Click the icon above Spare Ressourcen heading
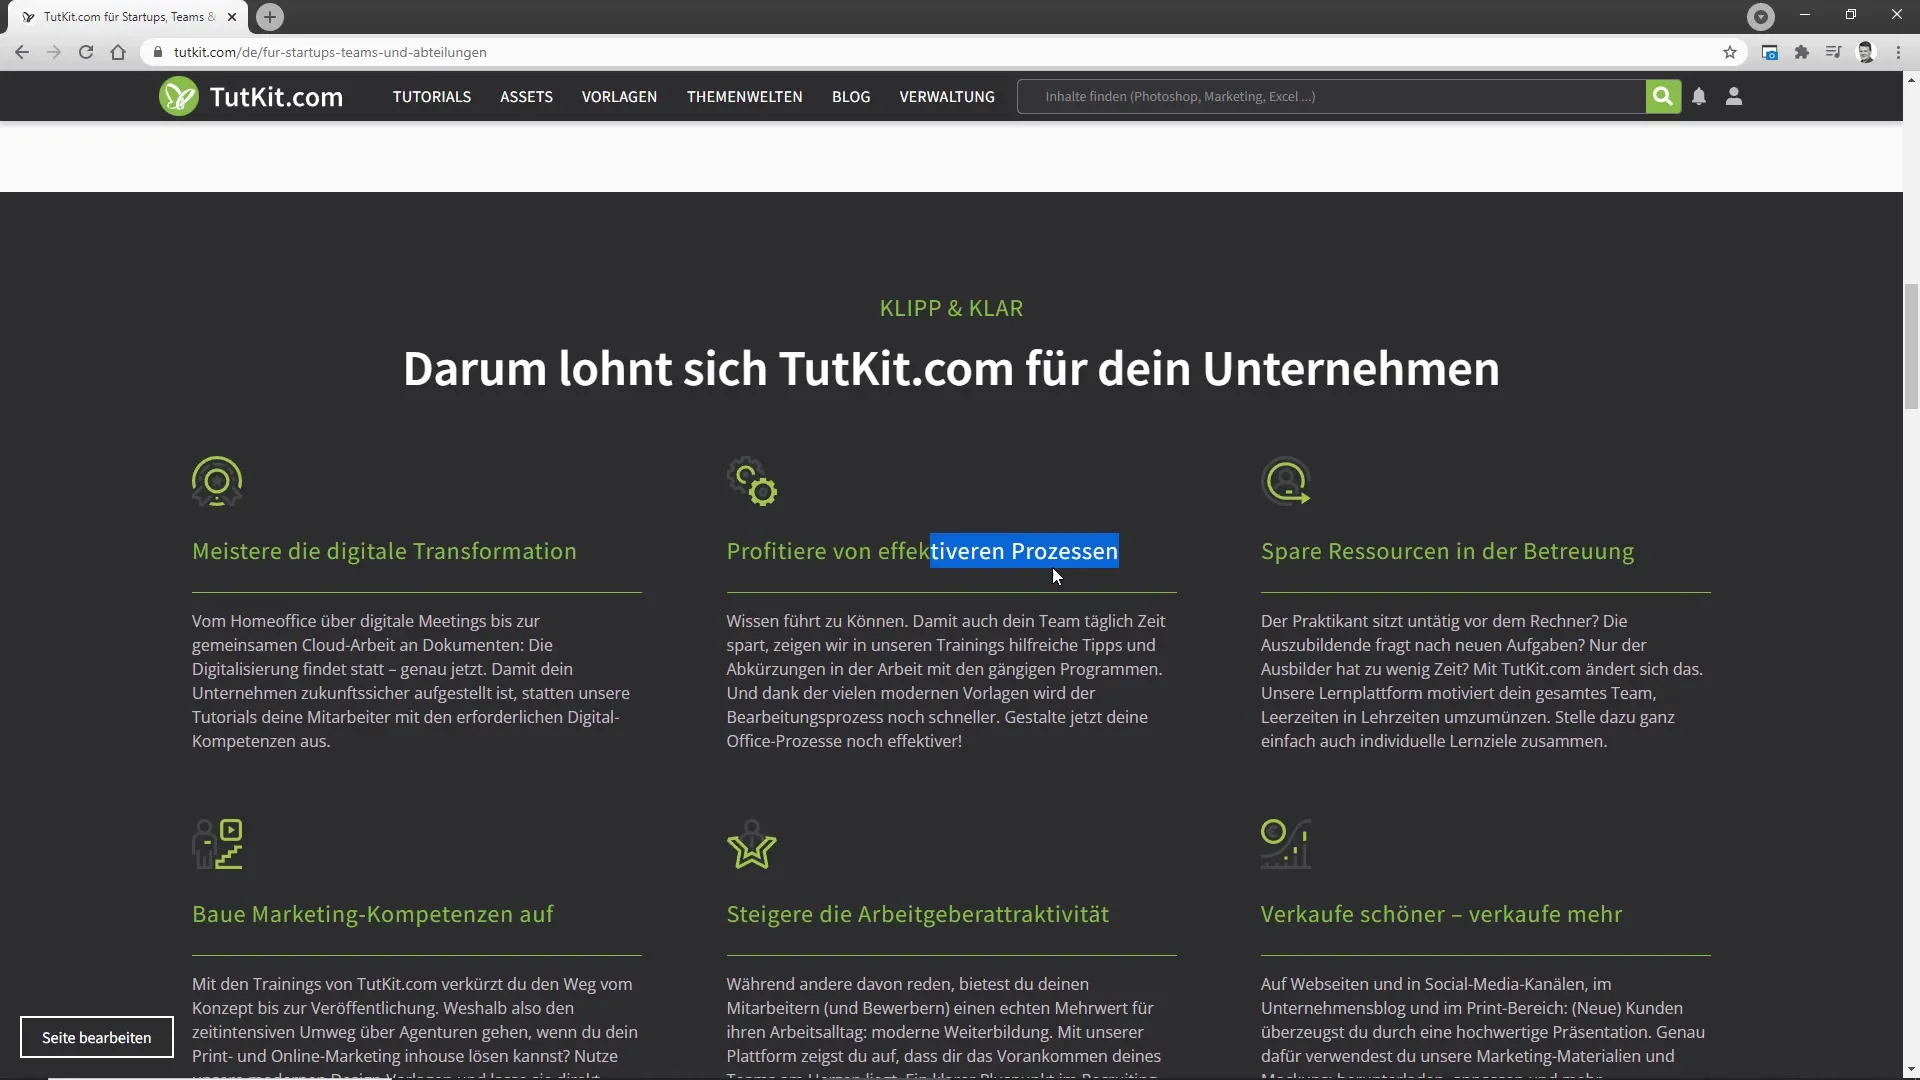This screenshot has height=1080, width=1920. click(1286, 482)
